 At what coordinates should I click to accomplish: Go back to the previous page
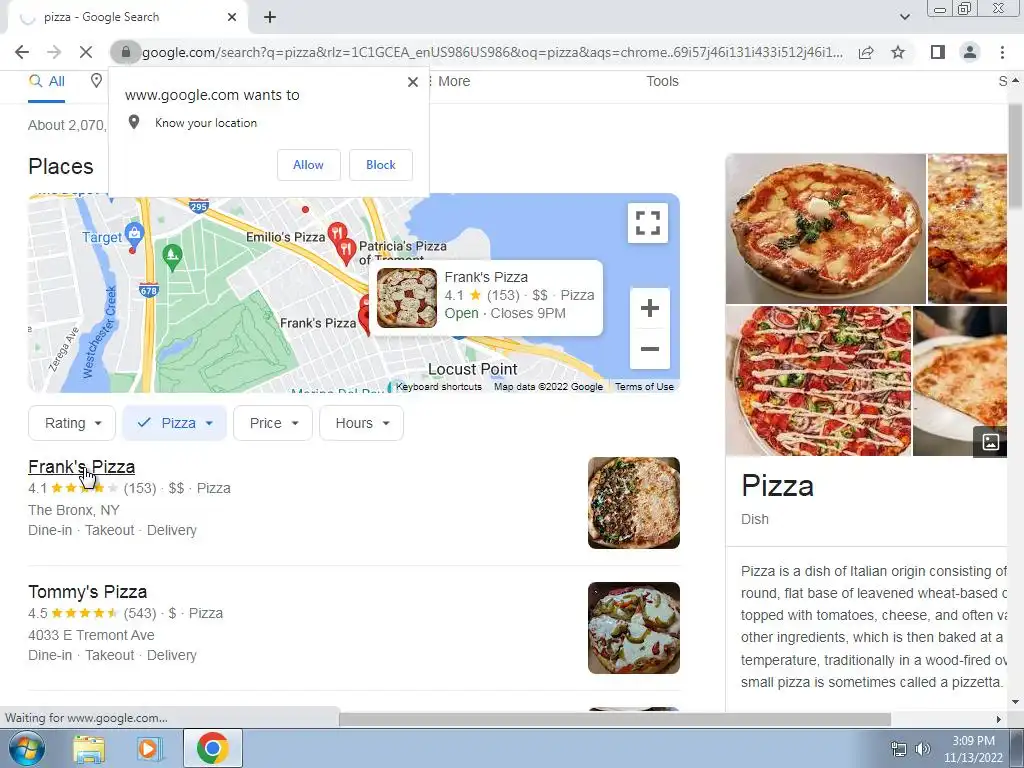(22, 52)
